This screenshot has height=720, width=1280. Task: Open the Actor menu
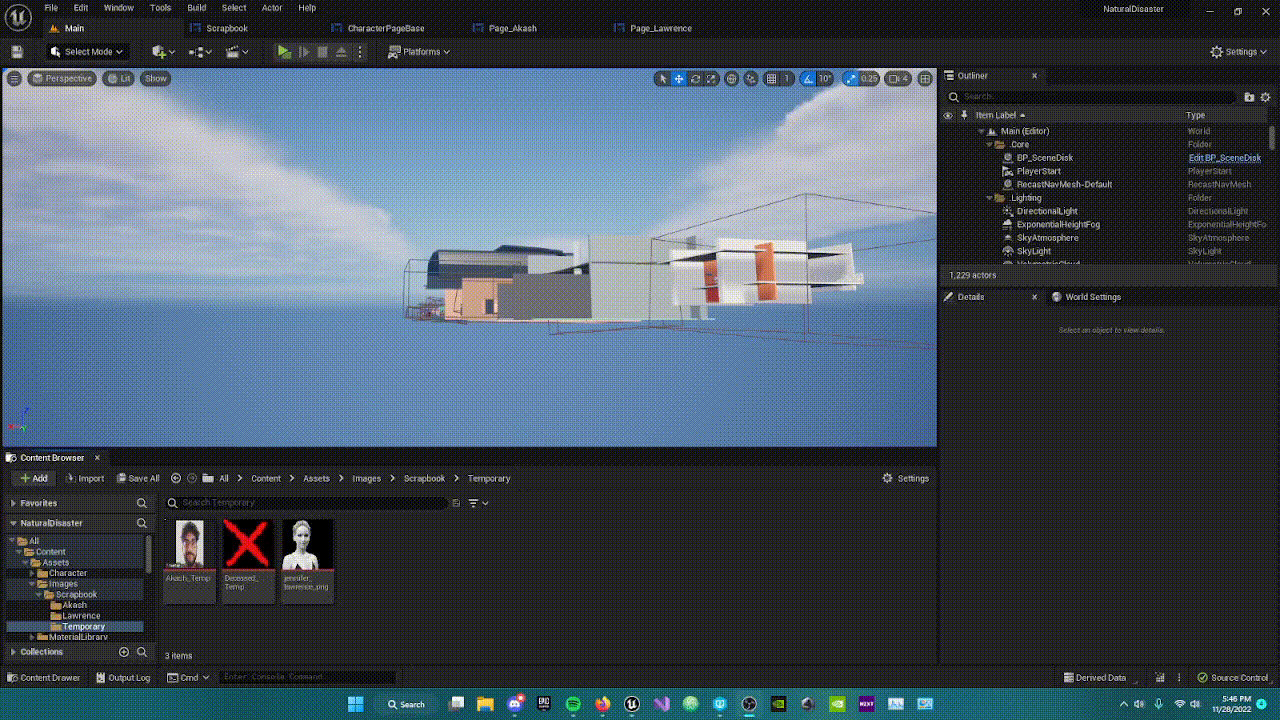[x=272, y=8]
